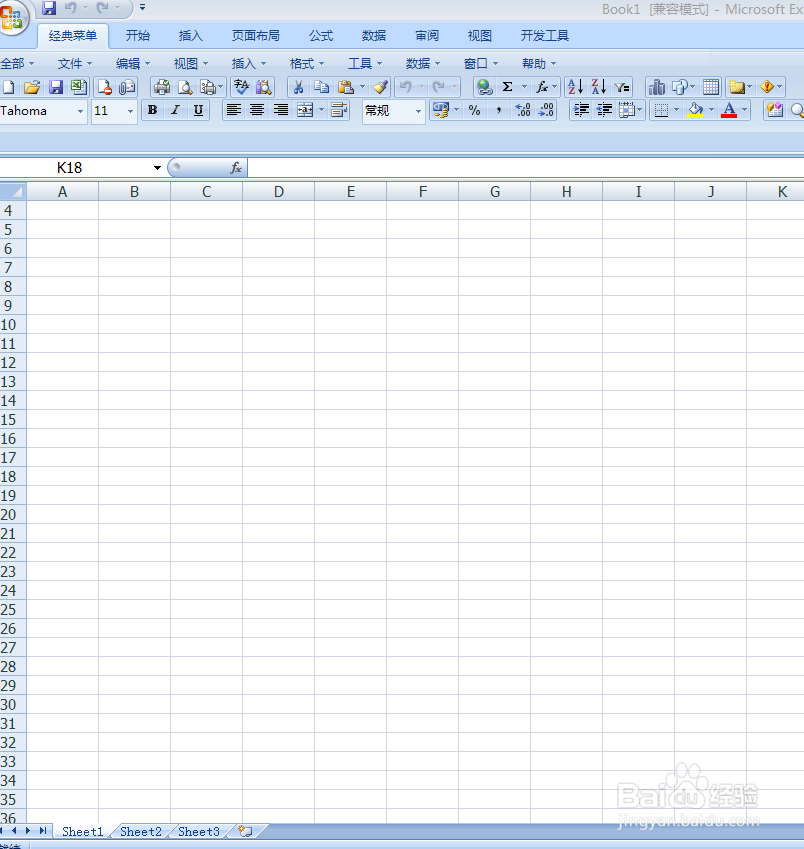Click the Select All corner button
This screenshot has width=804, height=849.
(x=13, y=192)
